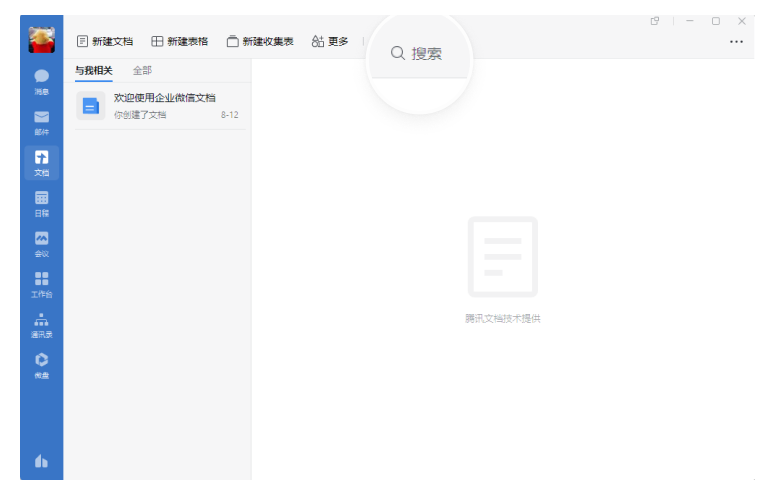
Task: Open the 工作台 (Workbench) sidebar icon
Action: click(x=41, y=283)
